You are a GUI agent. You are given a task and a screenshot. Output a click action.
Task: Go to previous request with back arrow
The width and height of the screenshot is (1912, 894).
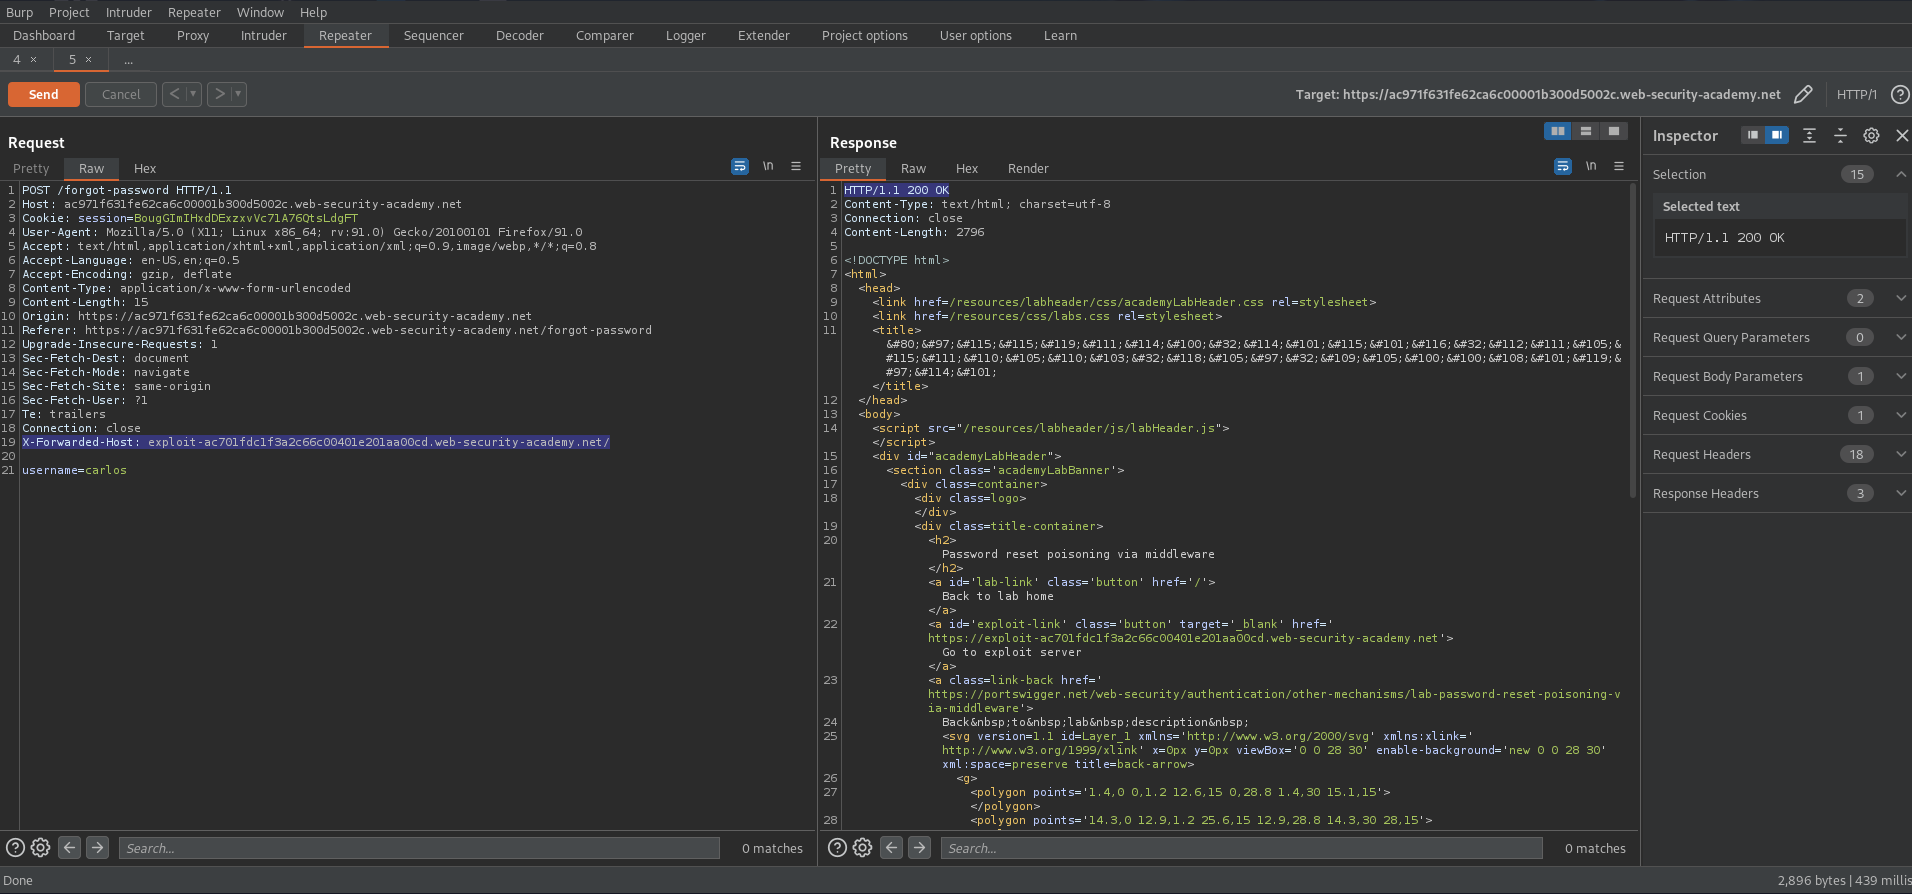coord(175,94)
